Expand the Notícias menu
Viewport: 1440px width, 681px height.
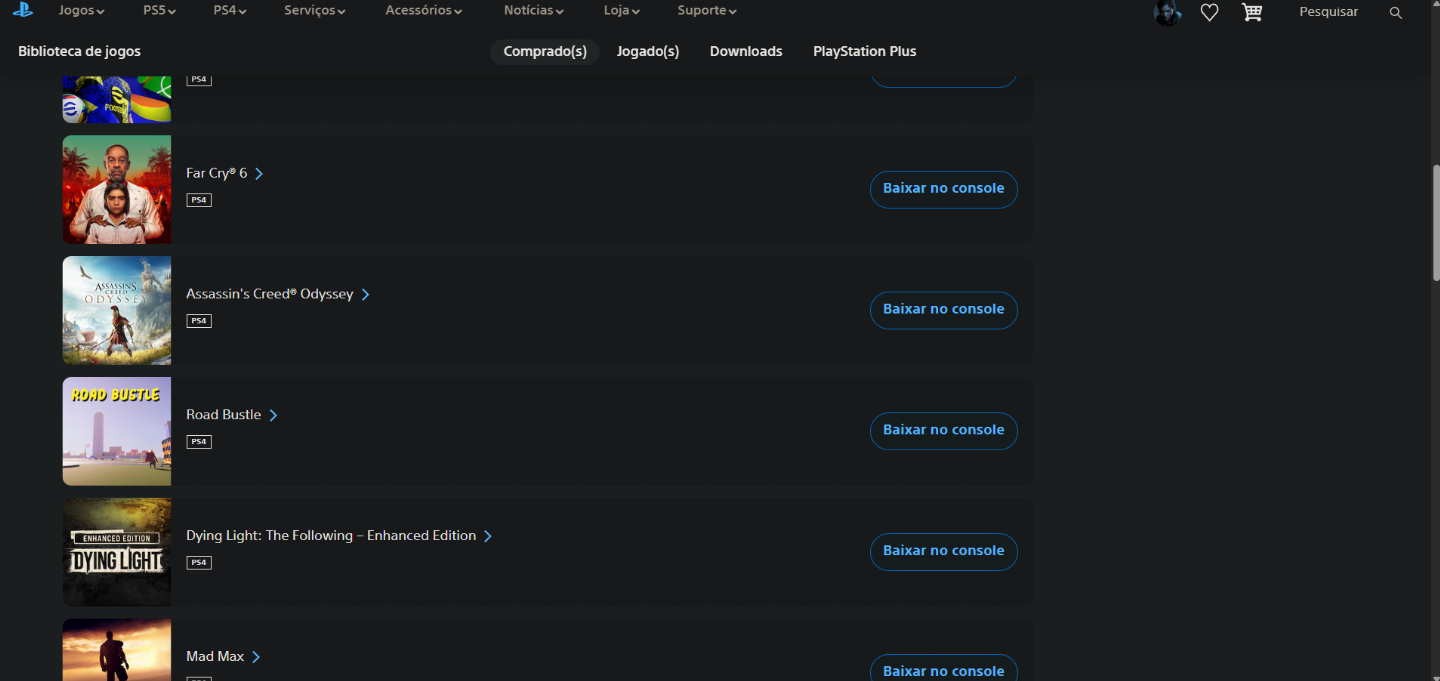click(534, 11)
